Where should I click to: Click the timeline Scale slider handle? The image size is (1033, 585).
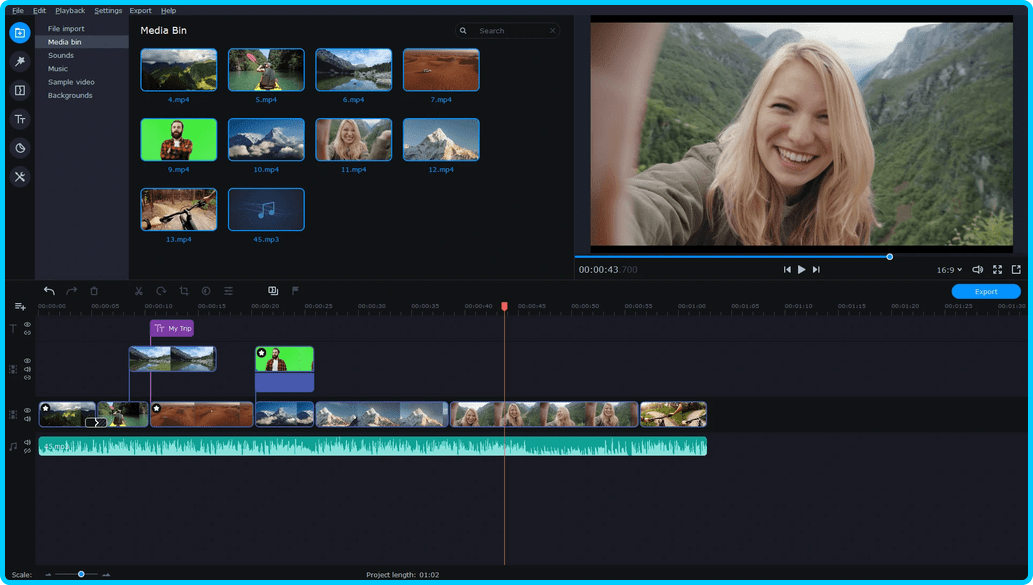[x=81, y=574]
